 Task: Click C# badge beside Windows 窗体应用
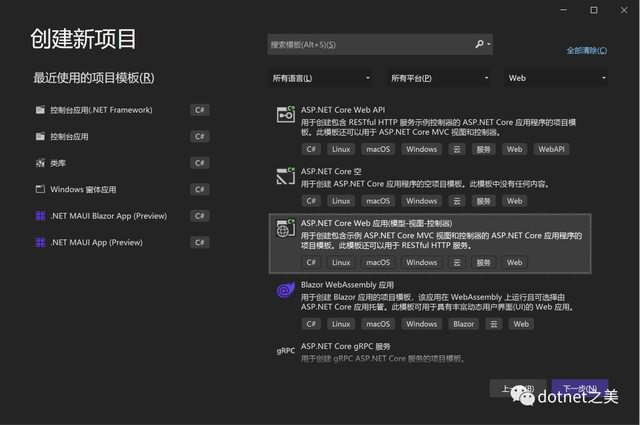coord(200,189)
